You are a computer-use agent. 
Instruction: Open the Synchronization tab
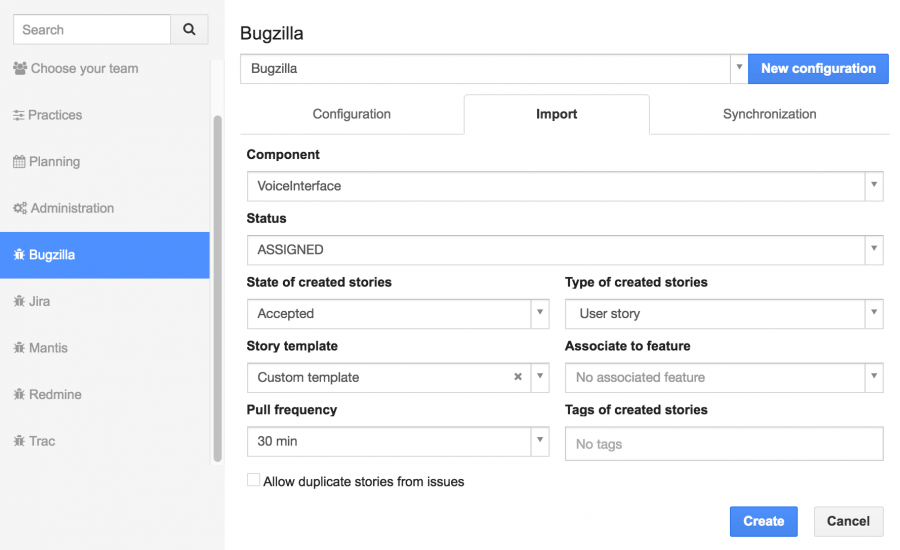(769, 114)
